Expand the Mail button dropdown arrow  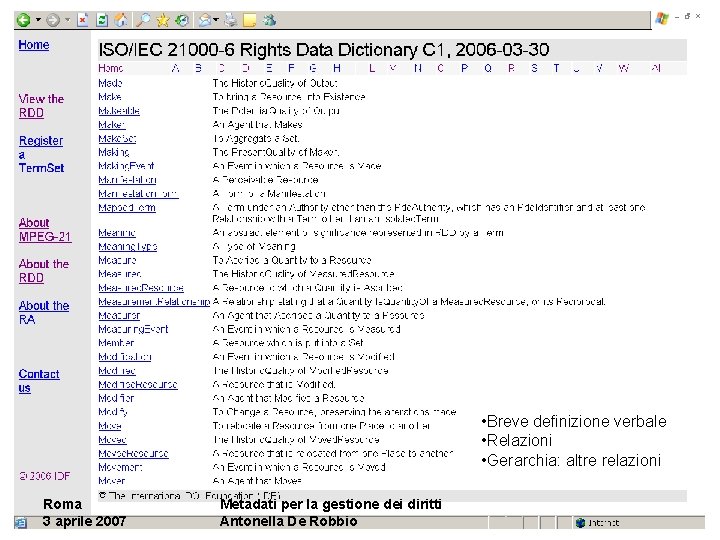216,20
